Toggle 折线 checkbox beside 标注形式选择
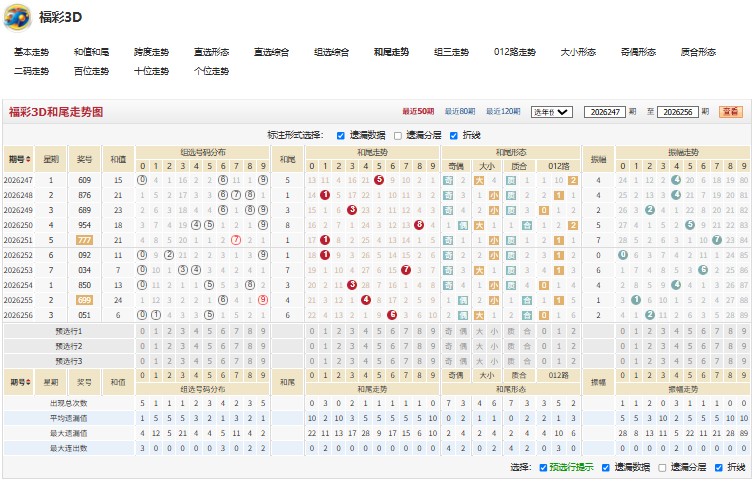Image resolution: width=752 pixels, height=481 pixels. [454, 136]
